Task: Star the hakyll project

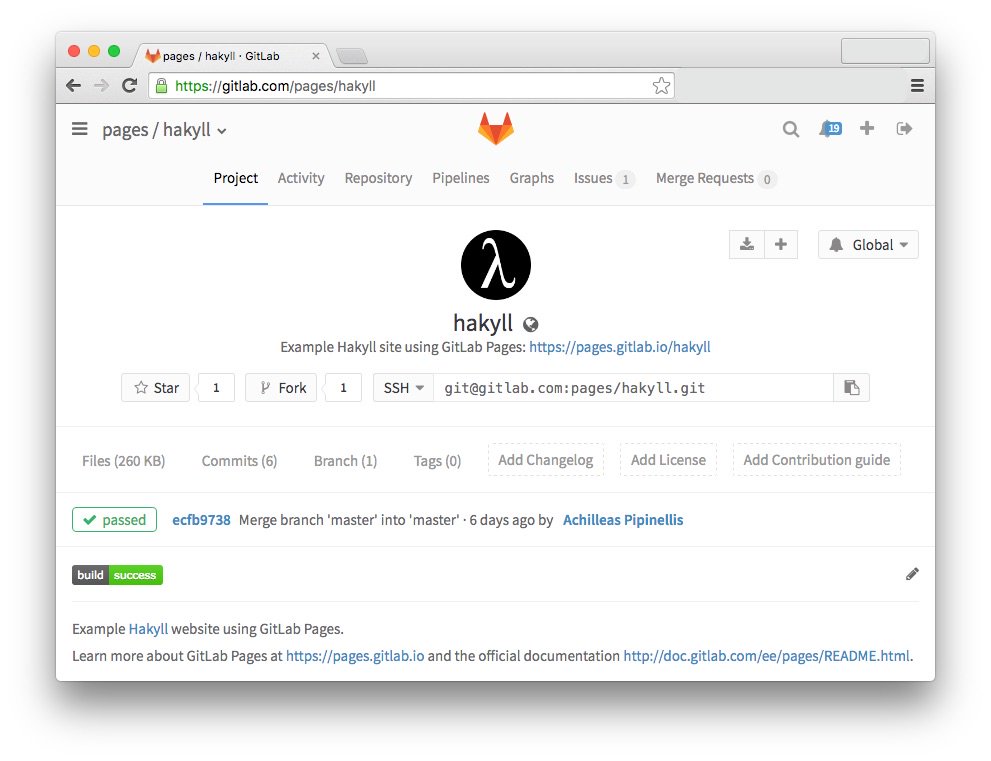Action: [155, 387]
